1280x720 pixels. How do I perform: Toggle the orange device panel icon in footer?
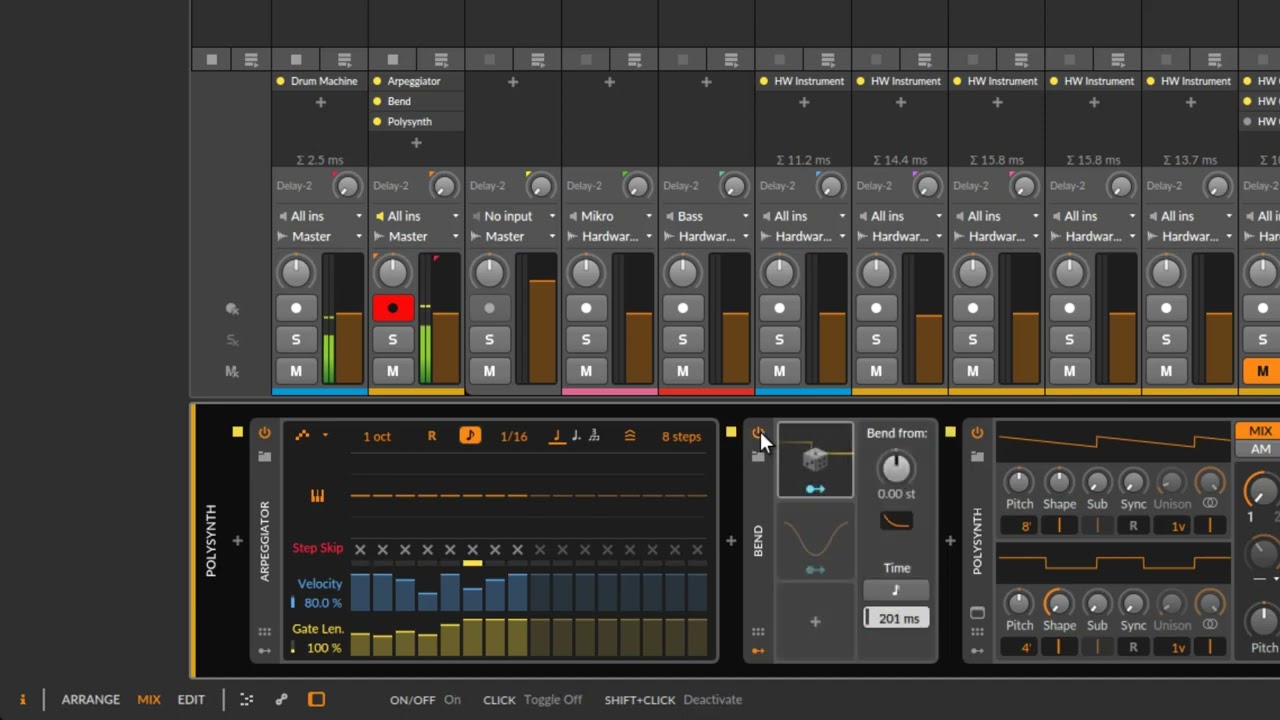coord(316,699)
